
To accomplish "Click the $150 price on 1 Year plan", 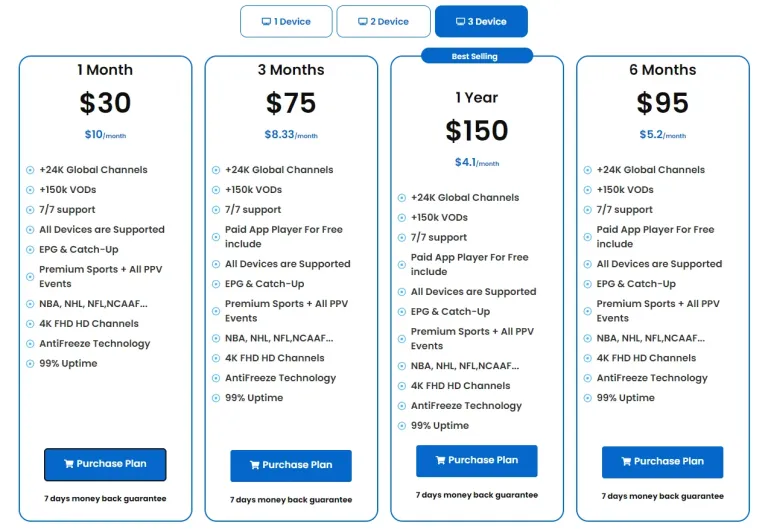I will pos(477,131).
